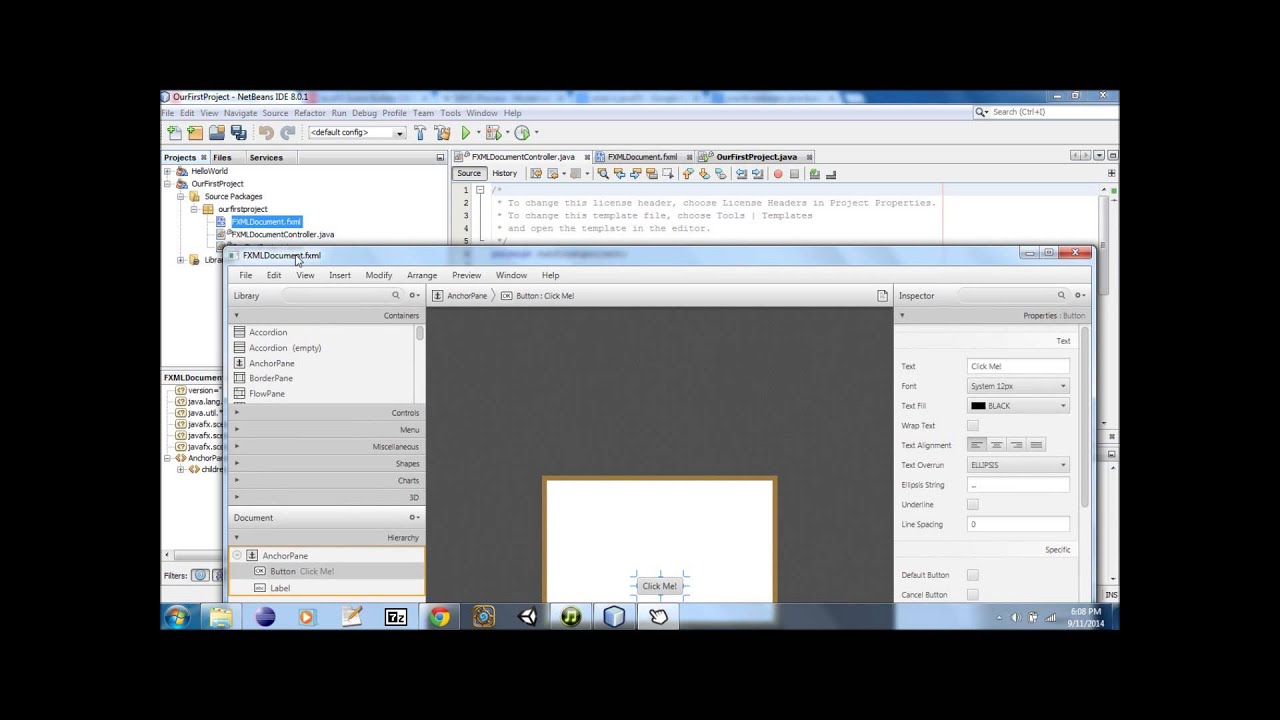Click the Line Spacing input field
The height and width of the screenshot is (720, 1280).
click(x=1018, y=524)
